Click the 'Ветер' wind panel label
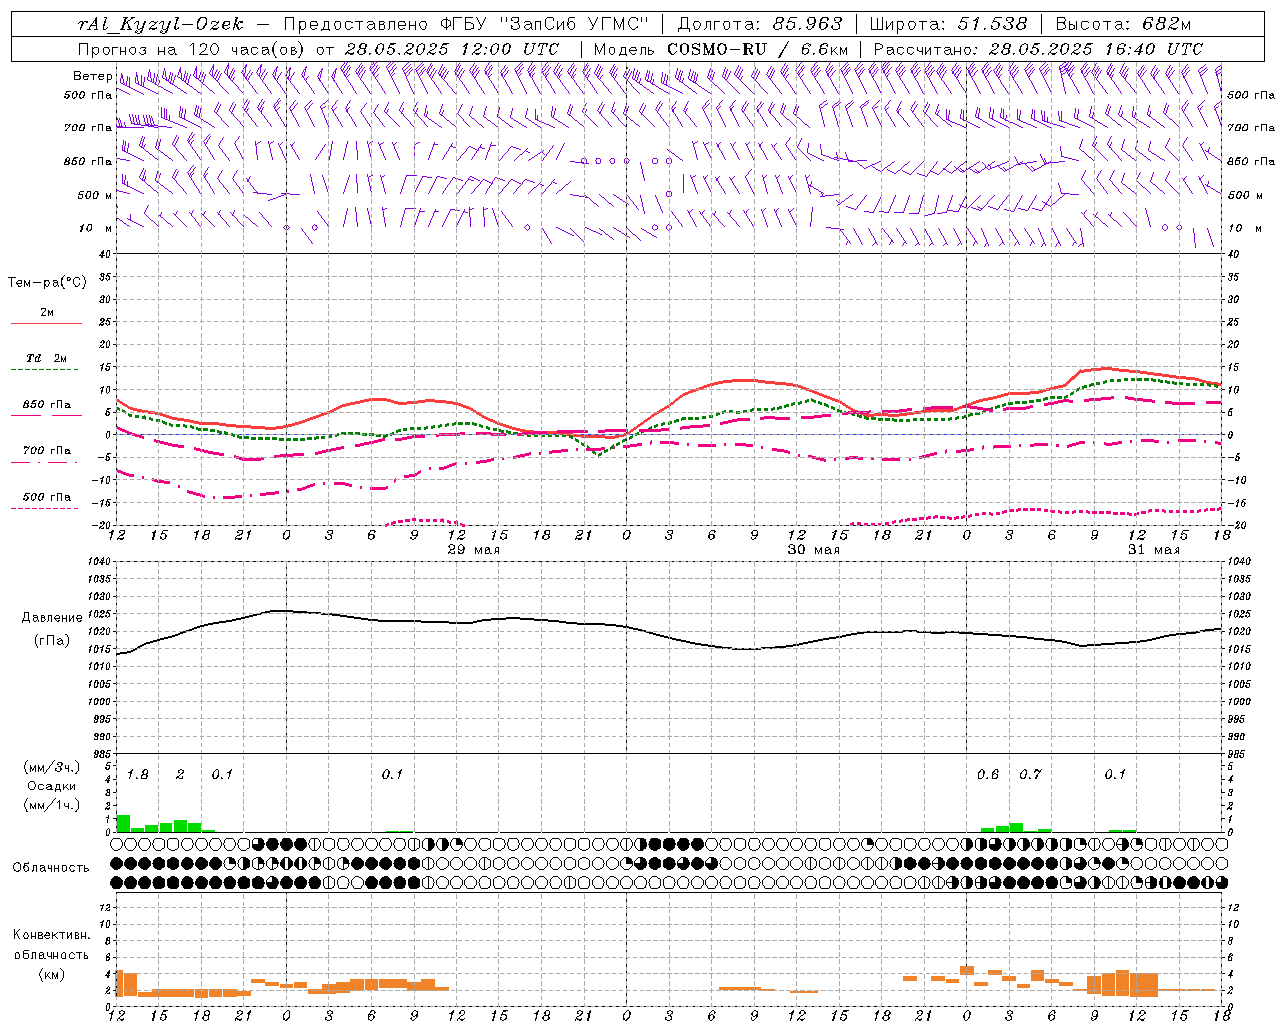1280x1024 pixels. (x=92, y=76)
